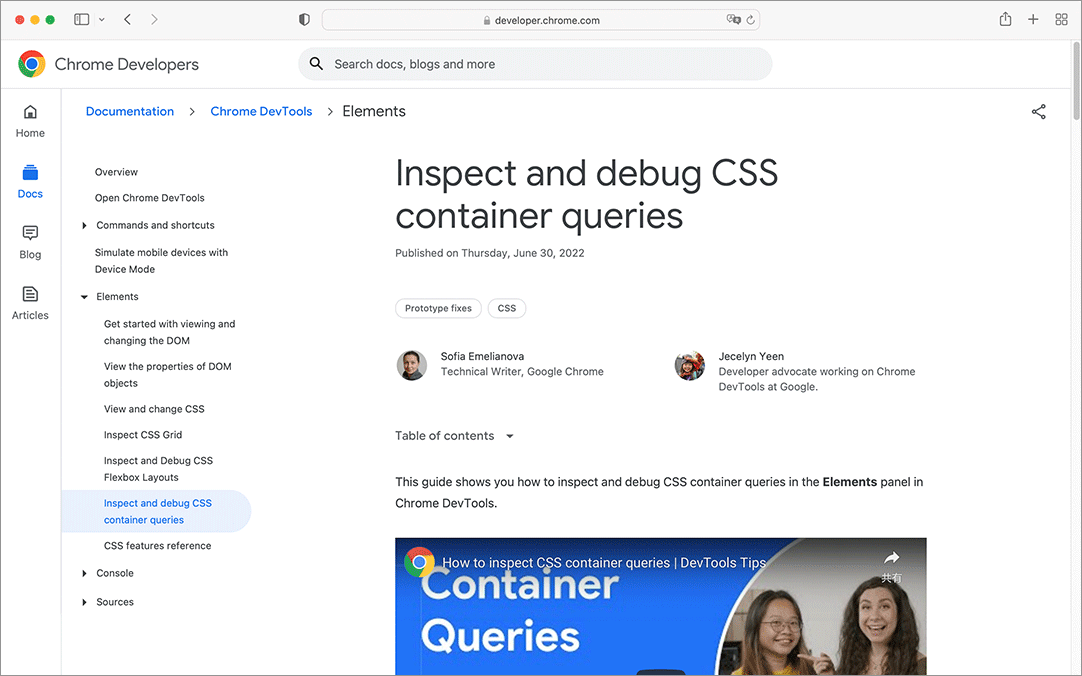
Task: Collapse the Elements tree section
Action: [x=85, y=297]
